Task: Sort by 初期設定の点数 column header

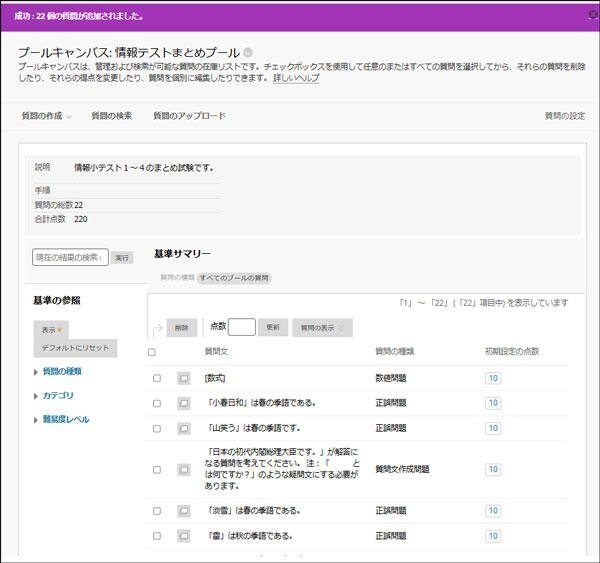Action: click(x=512, y=351)
